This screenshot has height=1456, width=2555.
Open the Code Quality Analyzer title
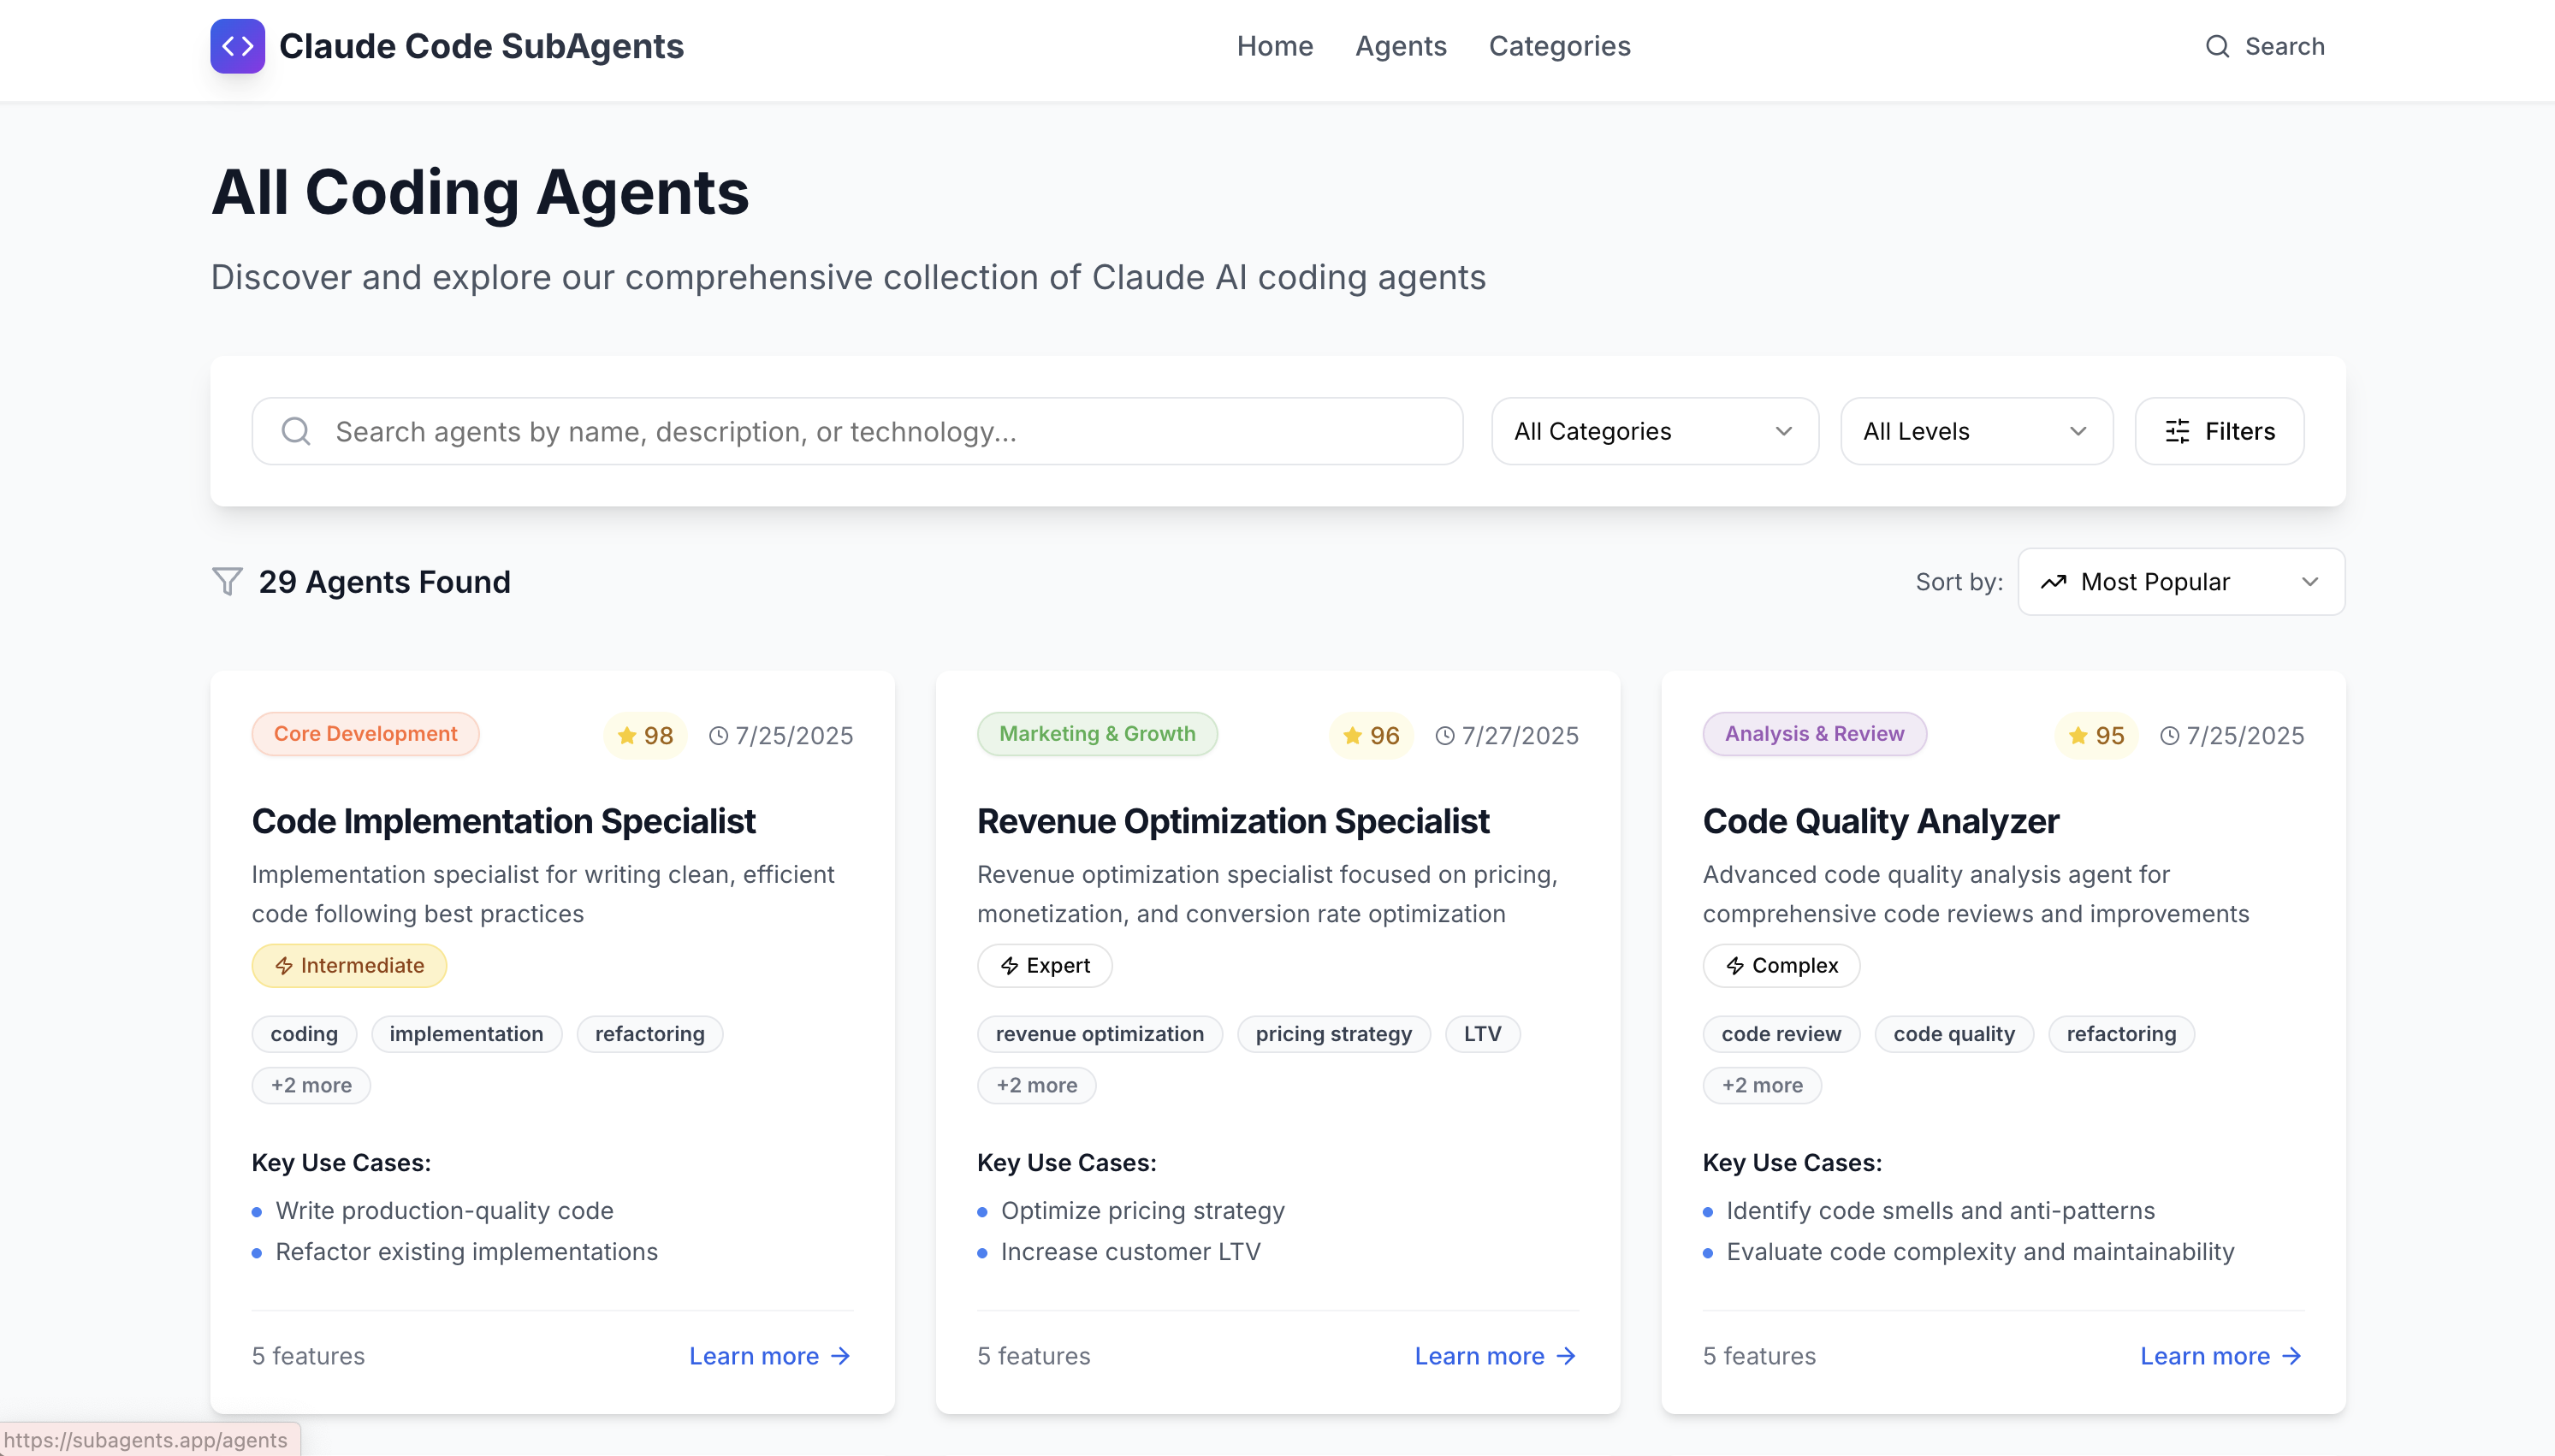pos(1880,821)
